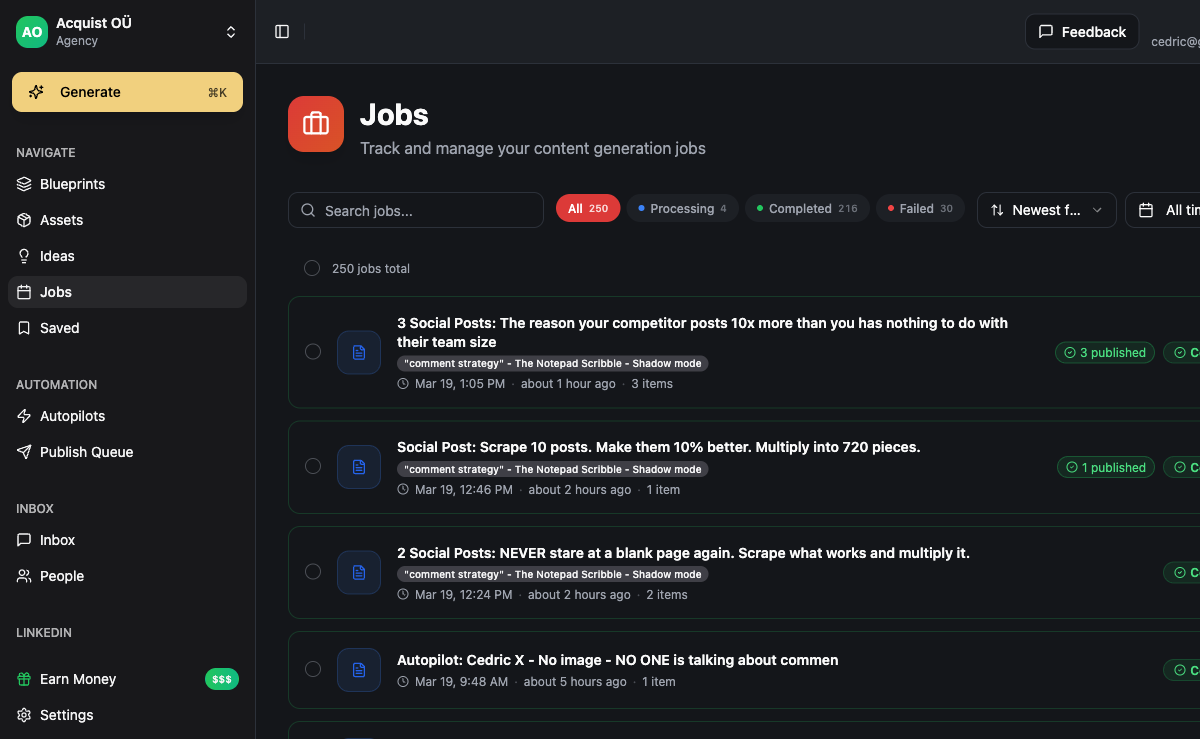Click the Mar 19, 1:05 PM timestamp

click(x=460, y=384)
